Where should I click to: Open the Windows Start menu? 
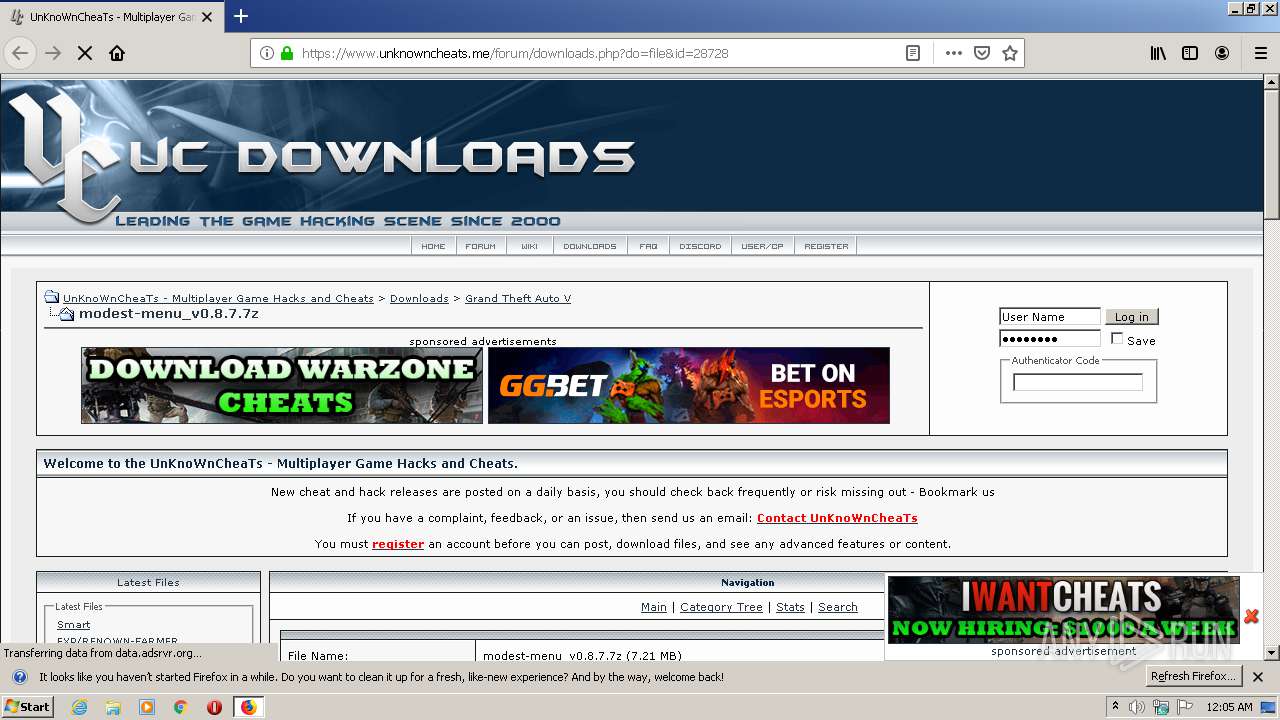click(27, 707)
